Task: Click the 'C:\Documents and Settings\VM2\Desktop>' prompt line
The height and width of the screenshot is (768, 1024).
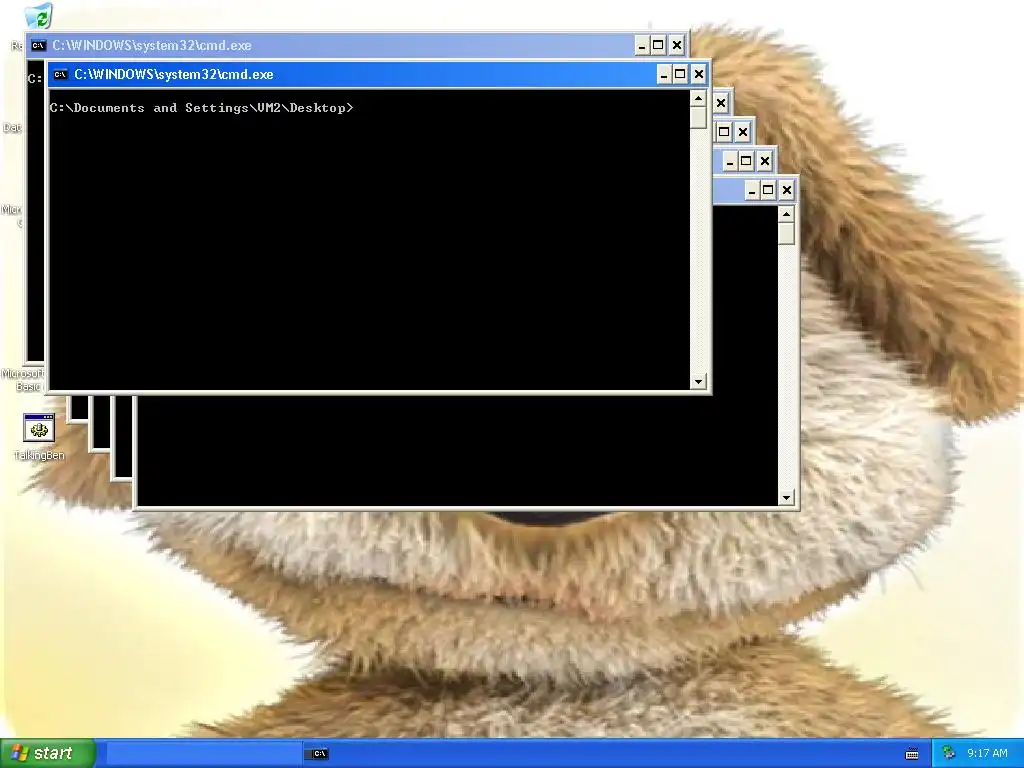Action: click(x=202, y=108)
